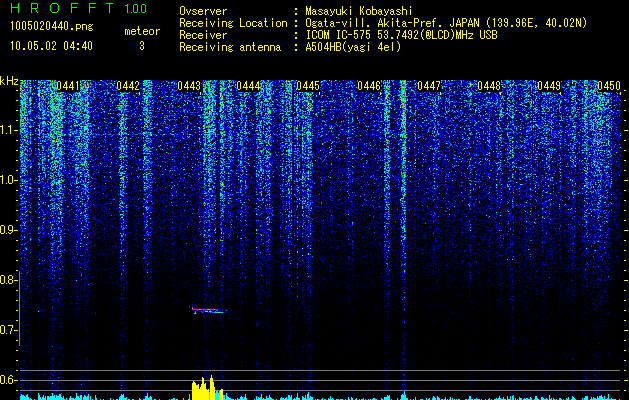Click the antenna text A504HB(yagi 4el)

click(353, 47)
